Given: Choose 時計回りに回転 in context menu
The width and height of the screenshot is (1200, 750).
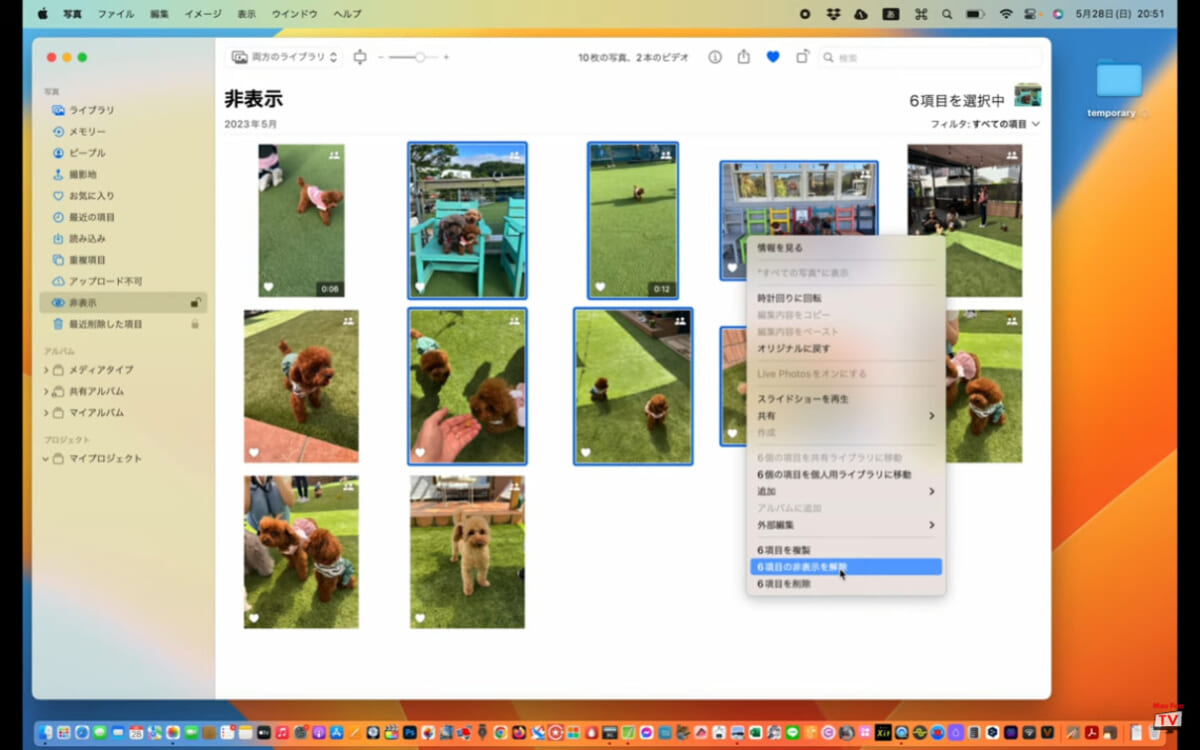Looking at the screenshot, I should point(846,298).
